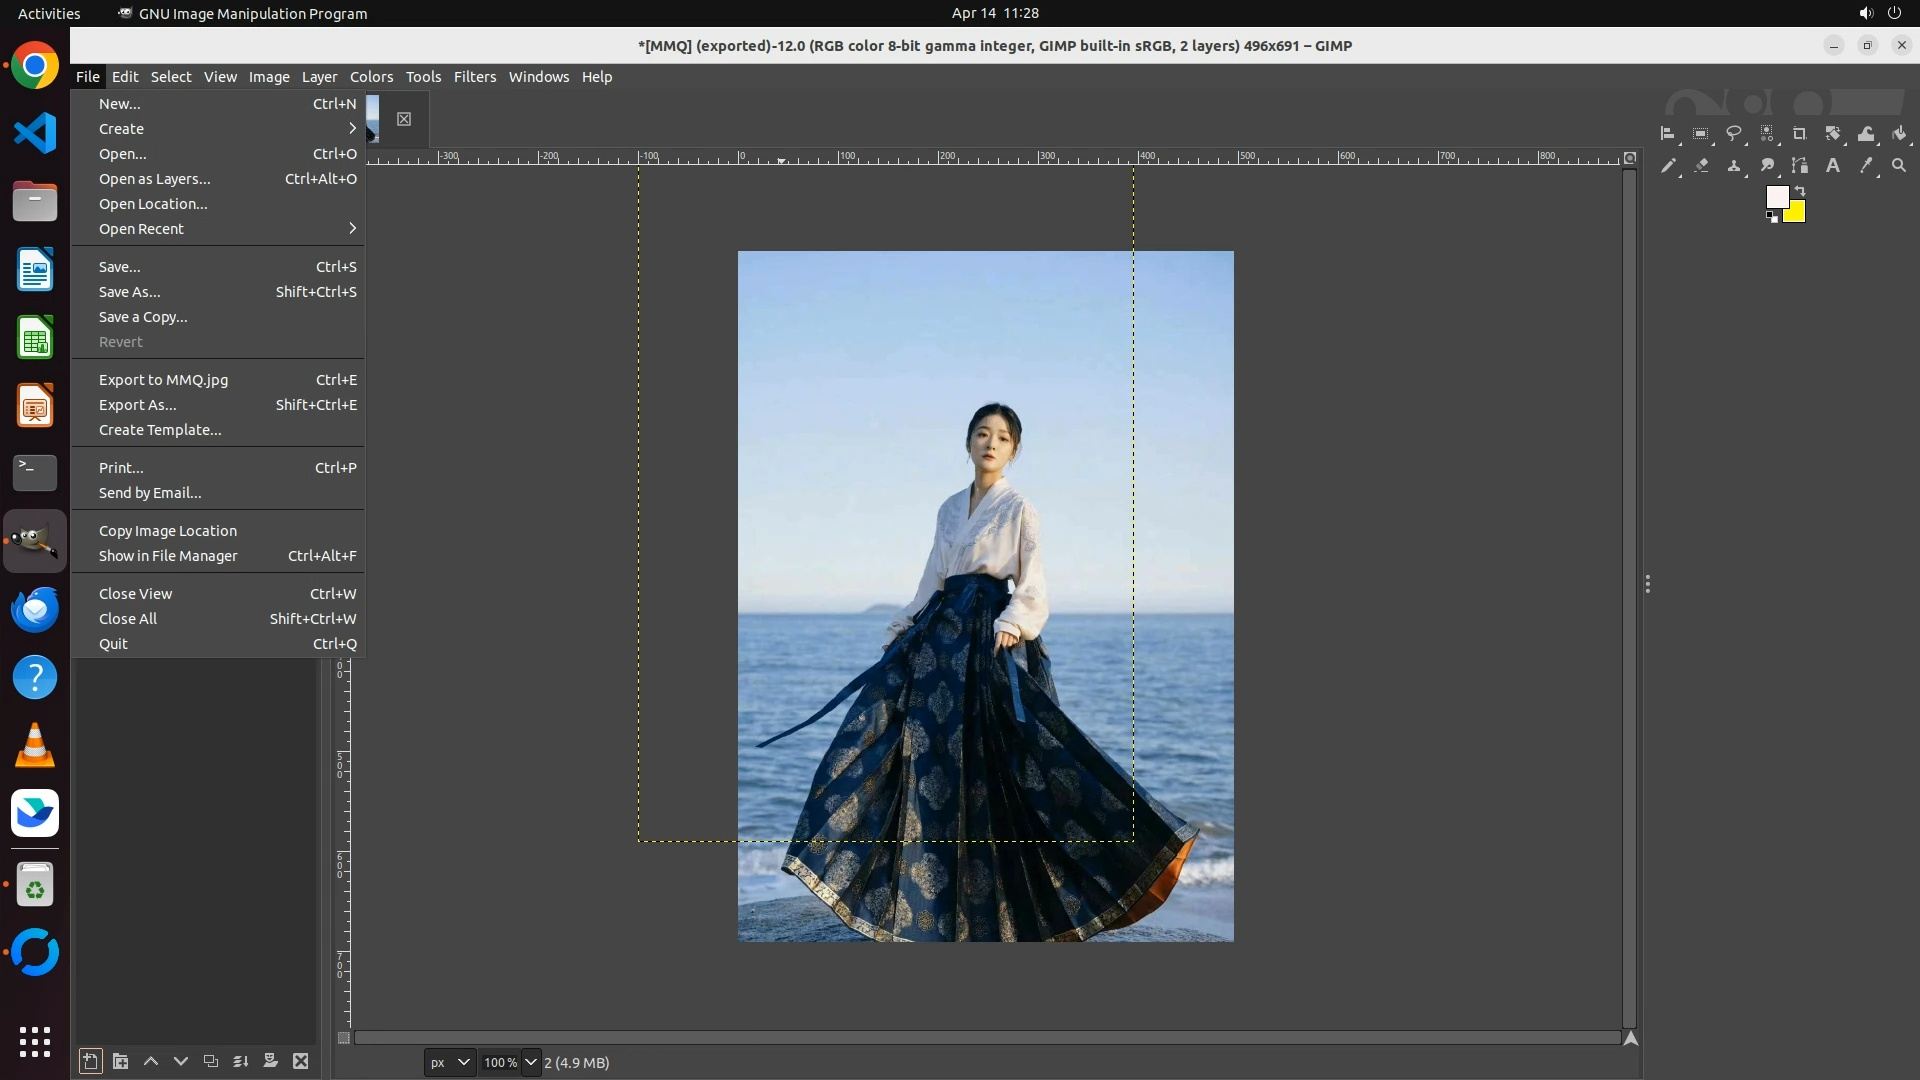The image size is (1920, 1080).
Task: Open the zoom percentage dropdown arrow
Action: [531, 1062]
